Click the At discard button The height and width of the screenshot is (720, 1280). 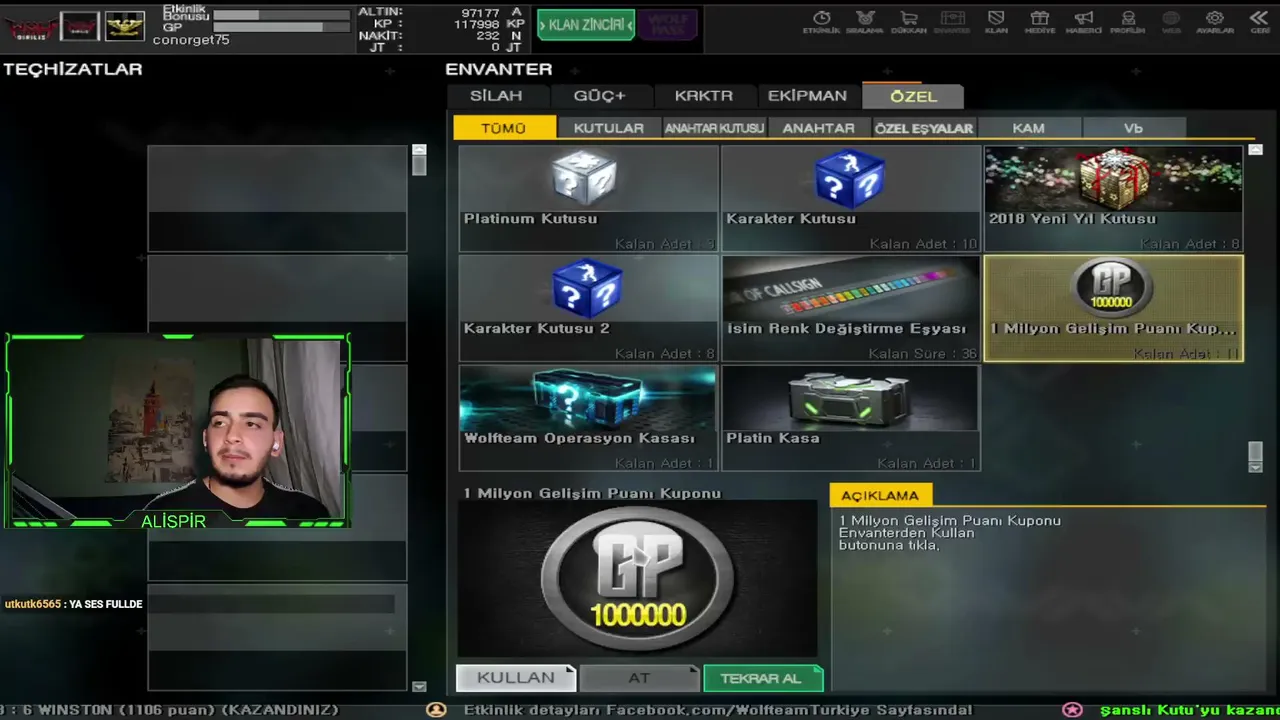(x=639, y=678)
